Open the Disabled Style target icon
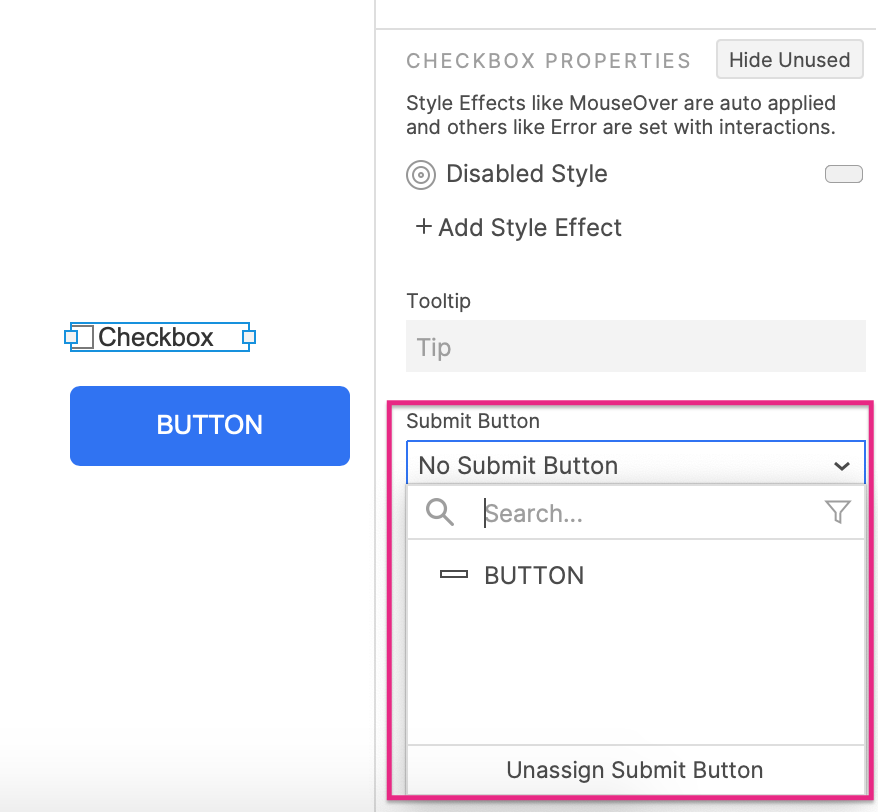Screen dimensions: 878x812 point(421,175)
